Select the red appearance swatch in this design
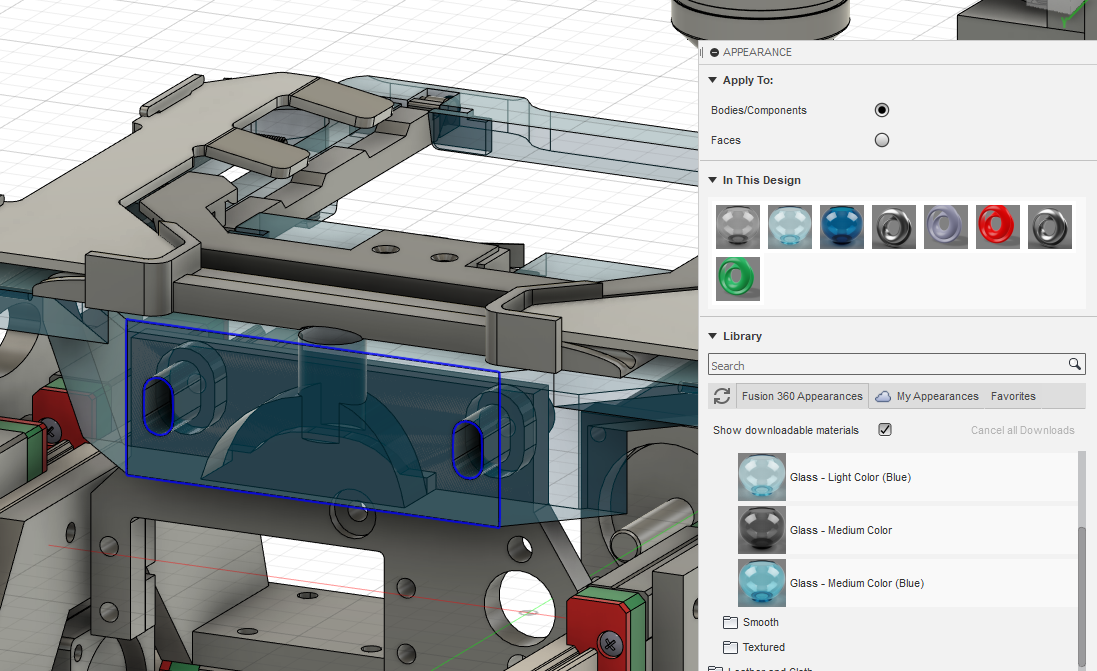The width and height of the screenshot is (1097, 671). tap(997, 226)
